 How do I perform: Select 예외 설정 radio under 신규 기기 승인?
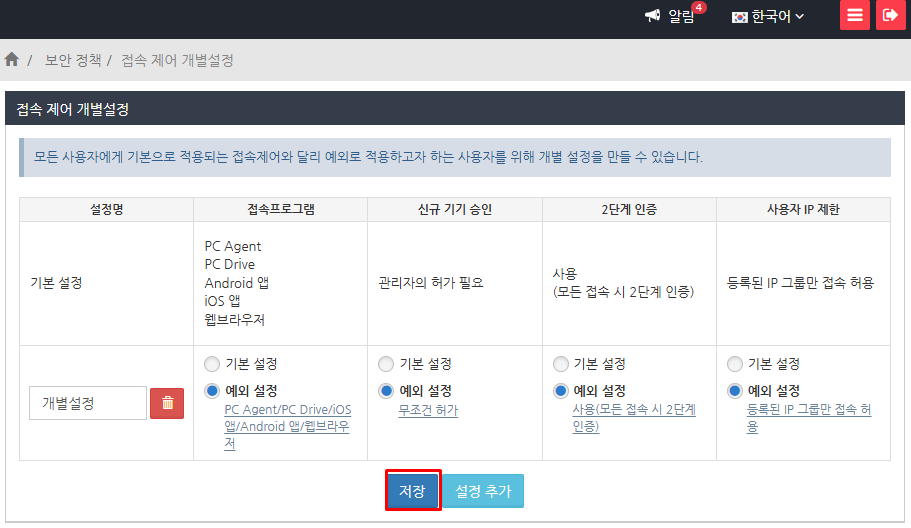(x=386, y=391)
